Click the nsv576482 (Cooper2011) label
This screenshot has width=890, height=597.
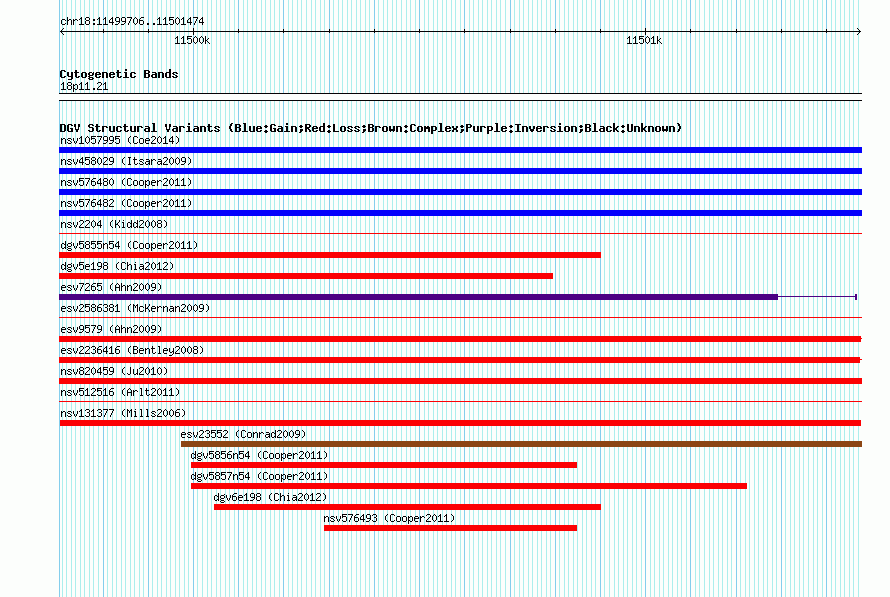click(126, 203)
